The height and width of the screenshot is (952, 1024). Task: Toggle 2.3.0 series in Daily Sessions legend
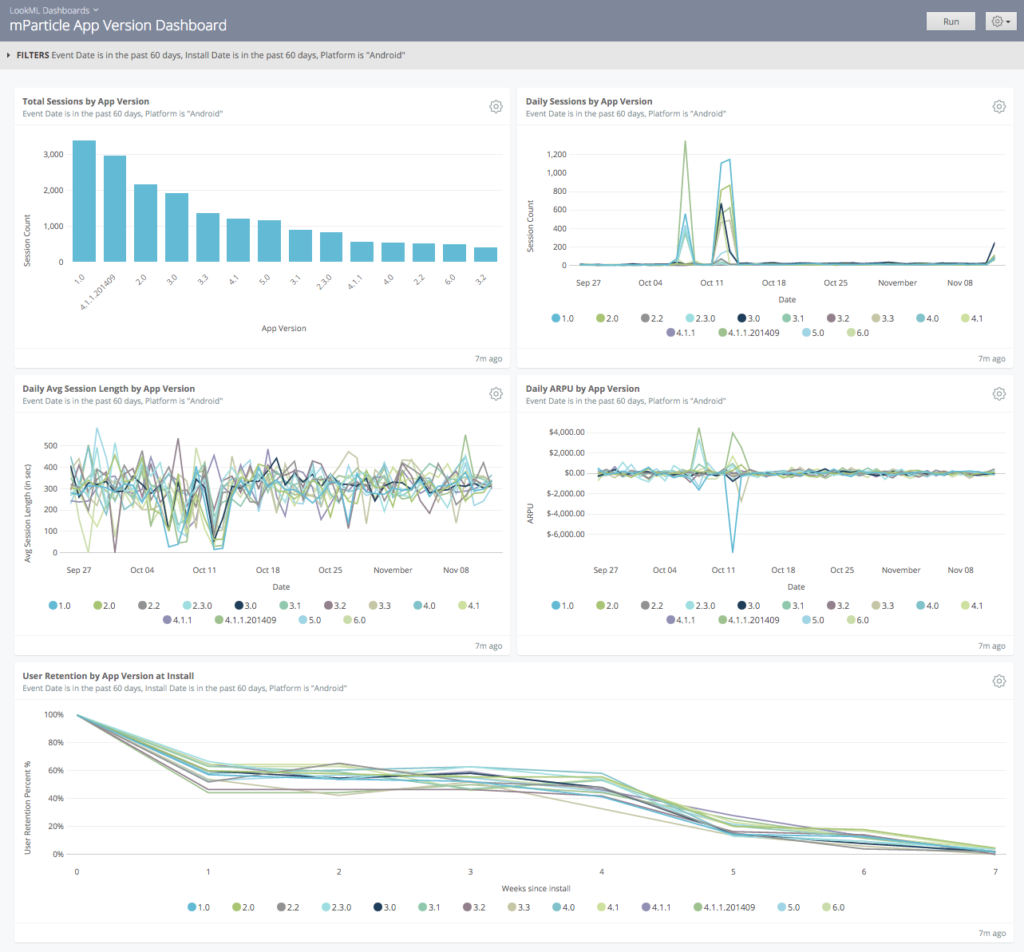[700, 319]
